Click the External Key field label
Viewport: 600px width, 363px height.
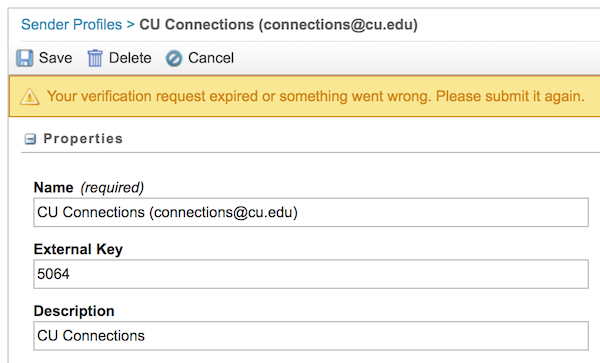point(78,249)
